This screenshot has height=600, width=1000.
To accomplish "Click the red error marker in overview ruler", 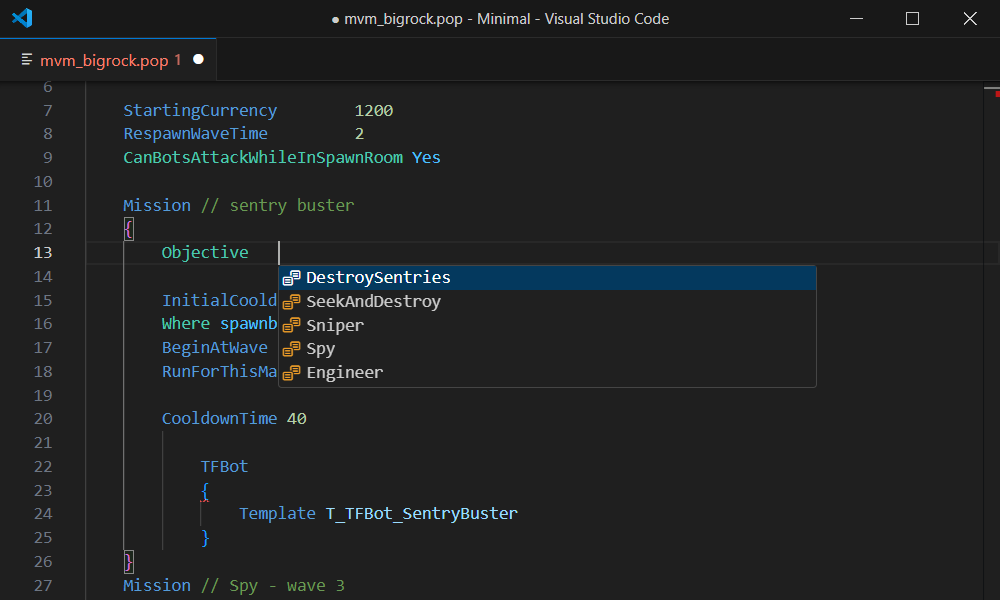I will [x=997, y=94].
